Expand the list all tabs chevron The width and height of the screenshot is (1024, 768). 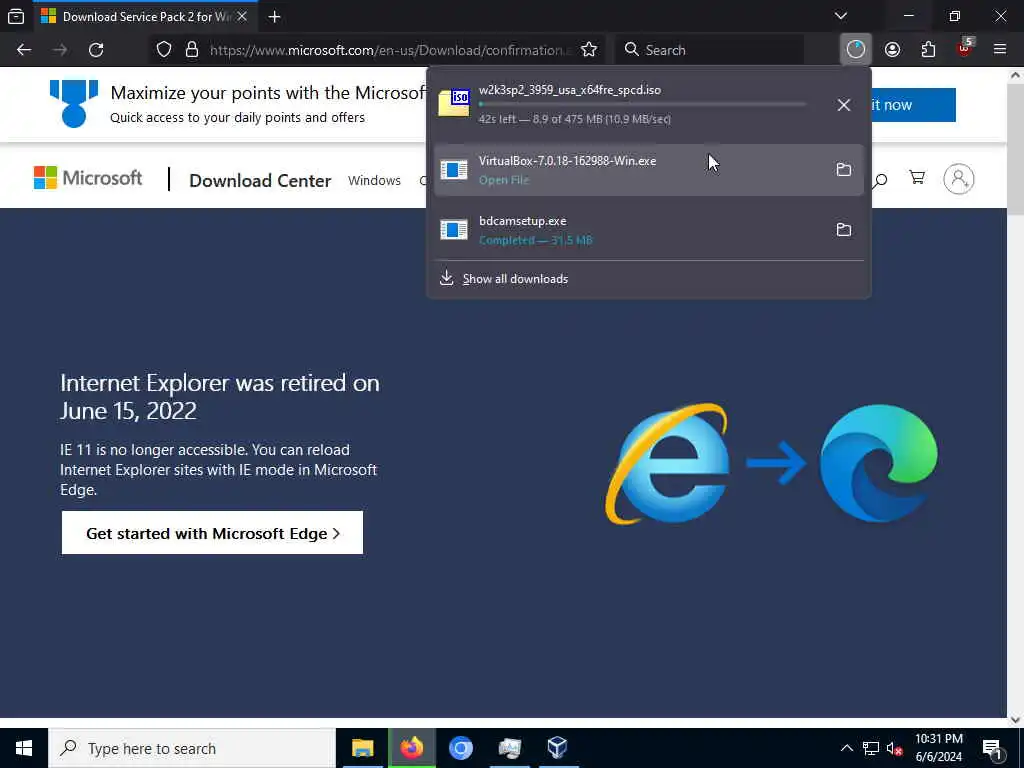click(x=841, y=16)
